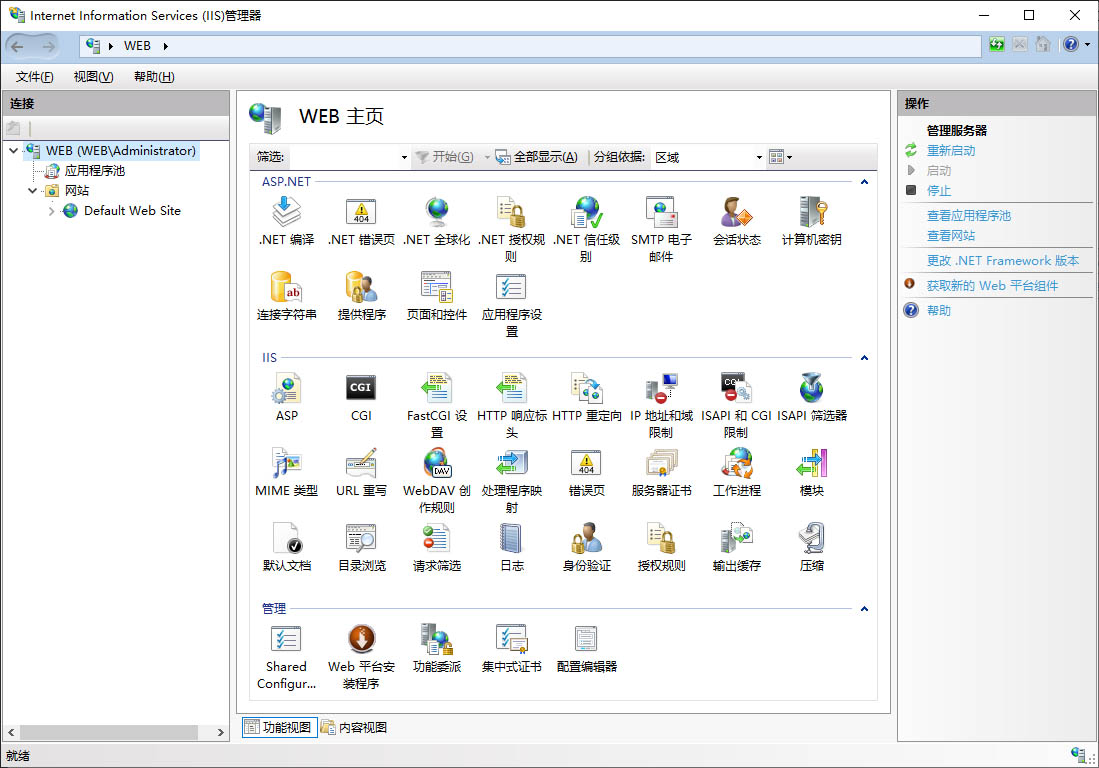Open 集中式证书 feature
The image size is (1099, 768).
pos(512,649)
